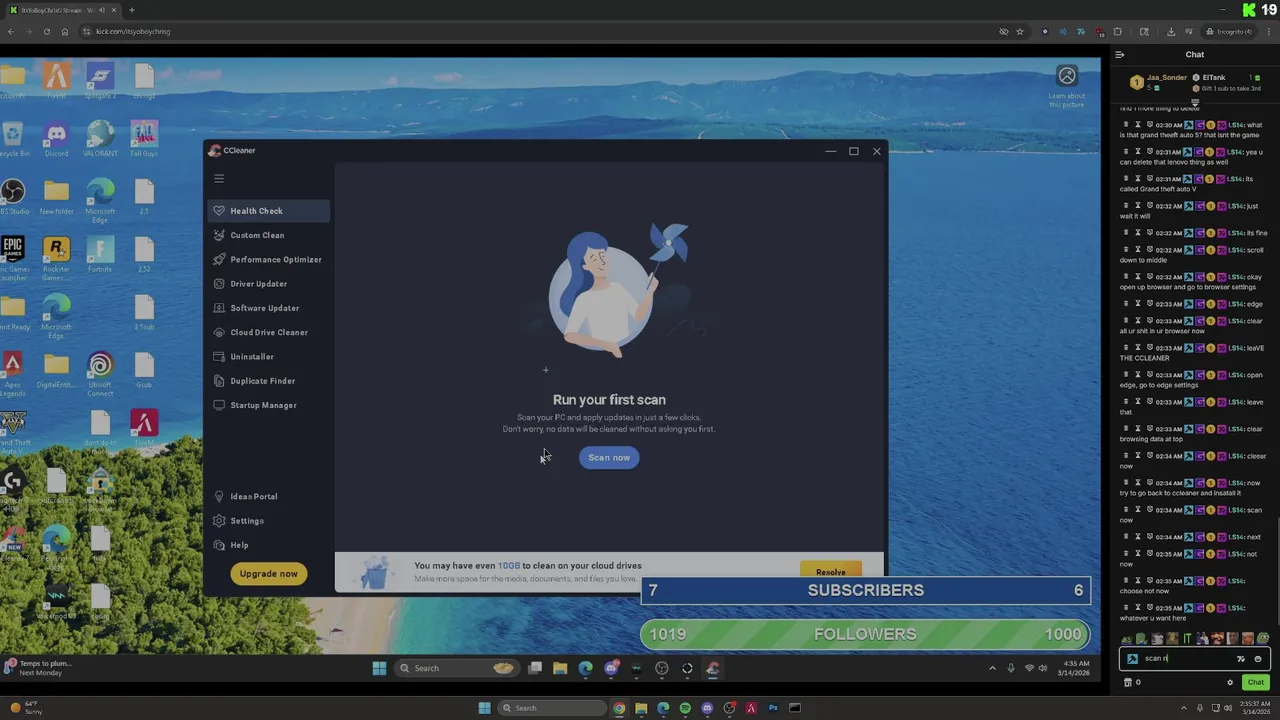Show hidden icons in streamed tray
The image size is (1280, 720).
tap(992, 668)
